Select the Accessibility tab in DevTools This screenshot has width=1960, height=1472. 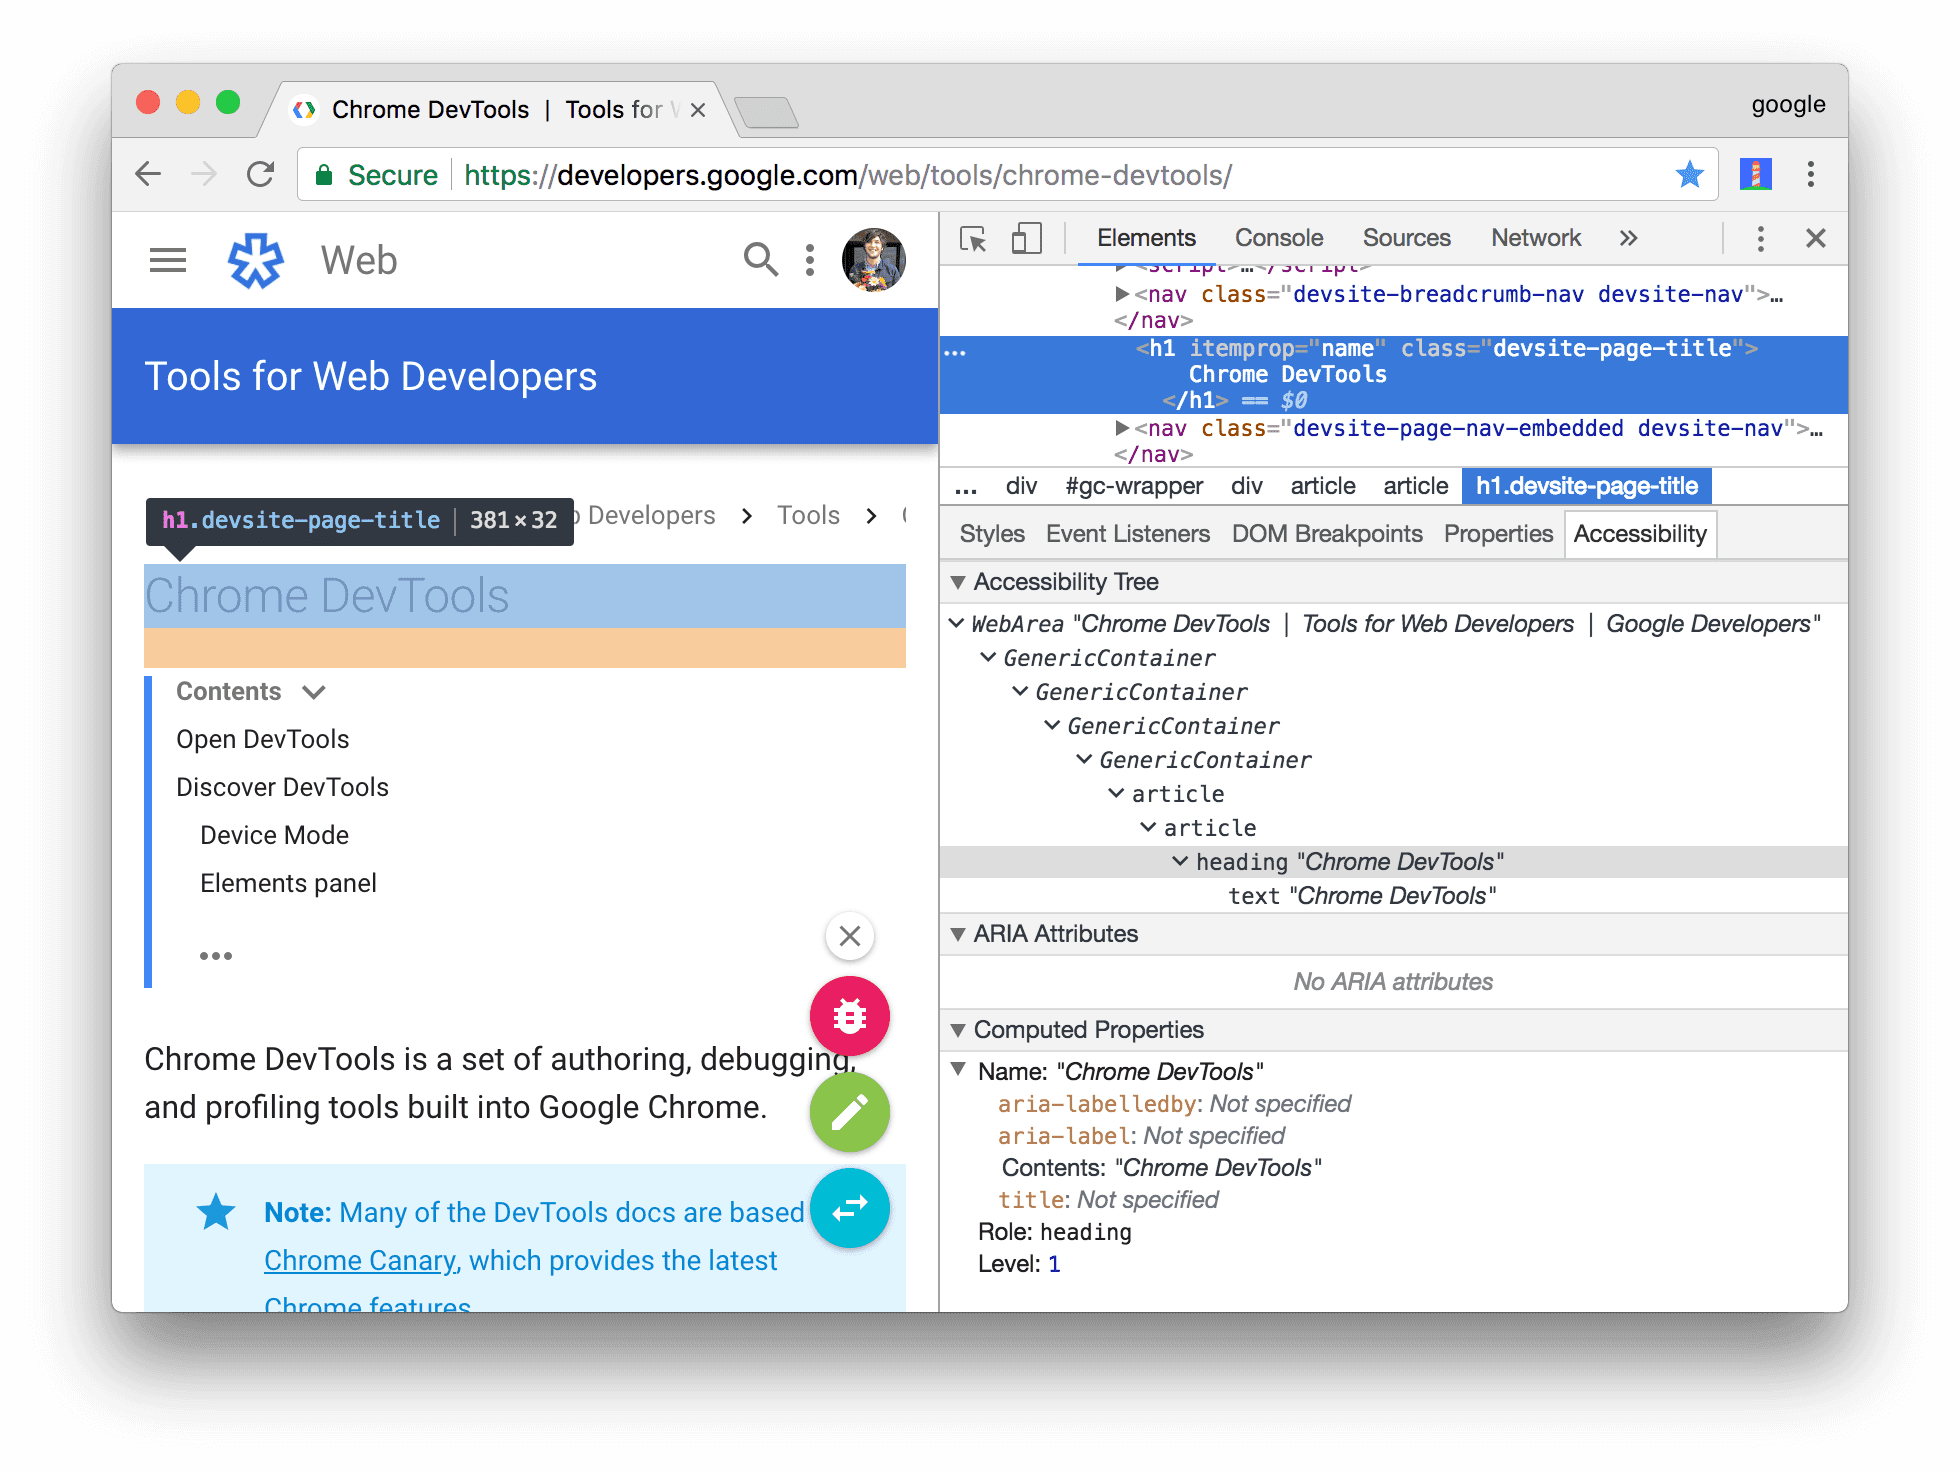[1642, 535]
